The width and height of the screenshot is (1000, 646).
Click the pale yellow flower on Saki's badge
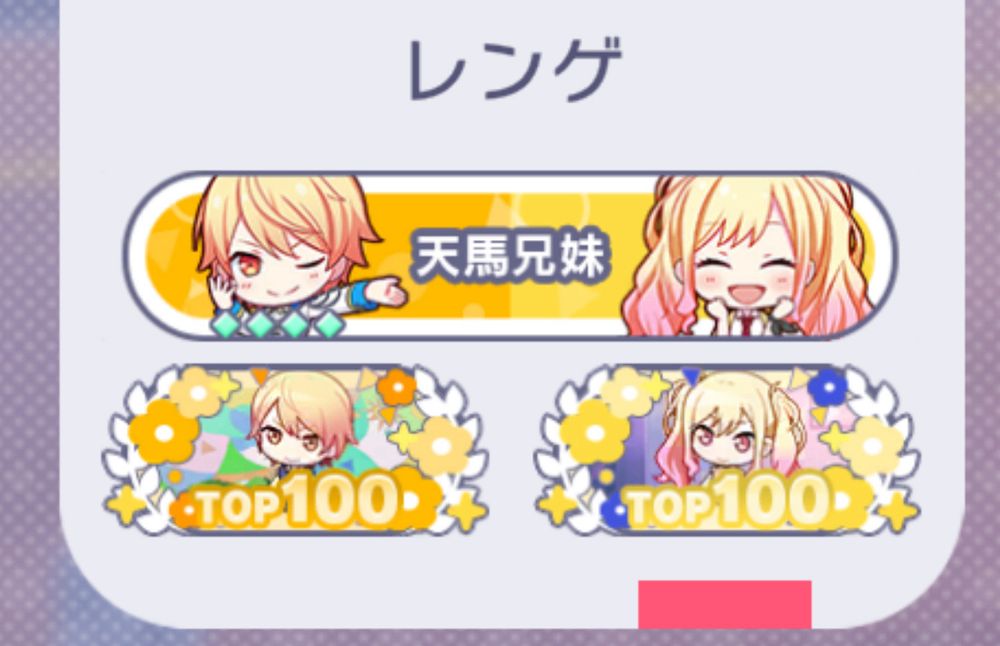pos(871,446)
